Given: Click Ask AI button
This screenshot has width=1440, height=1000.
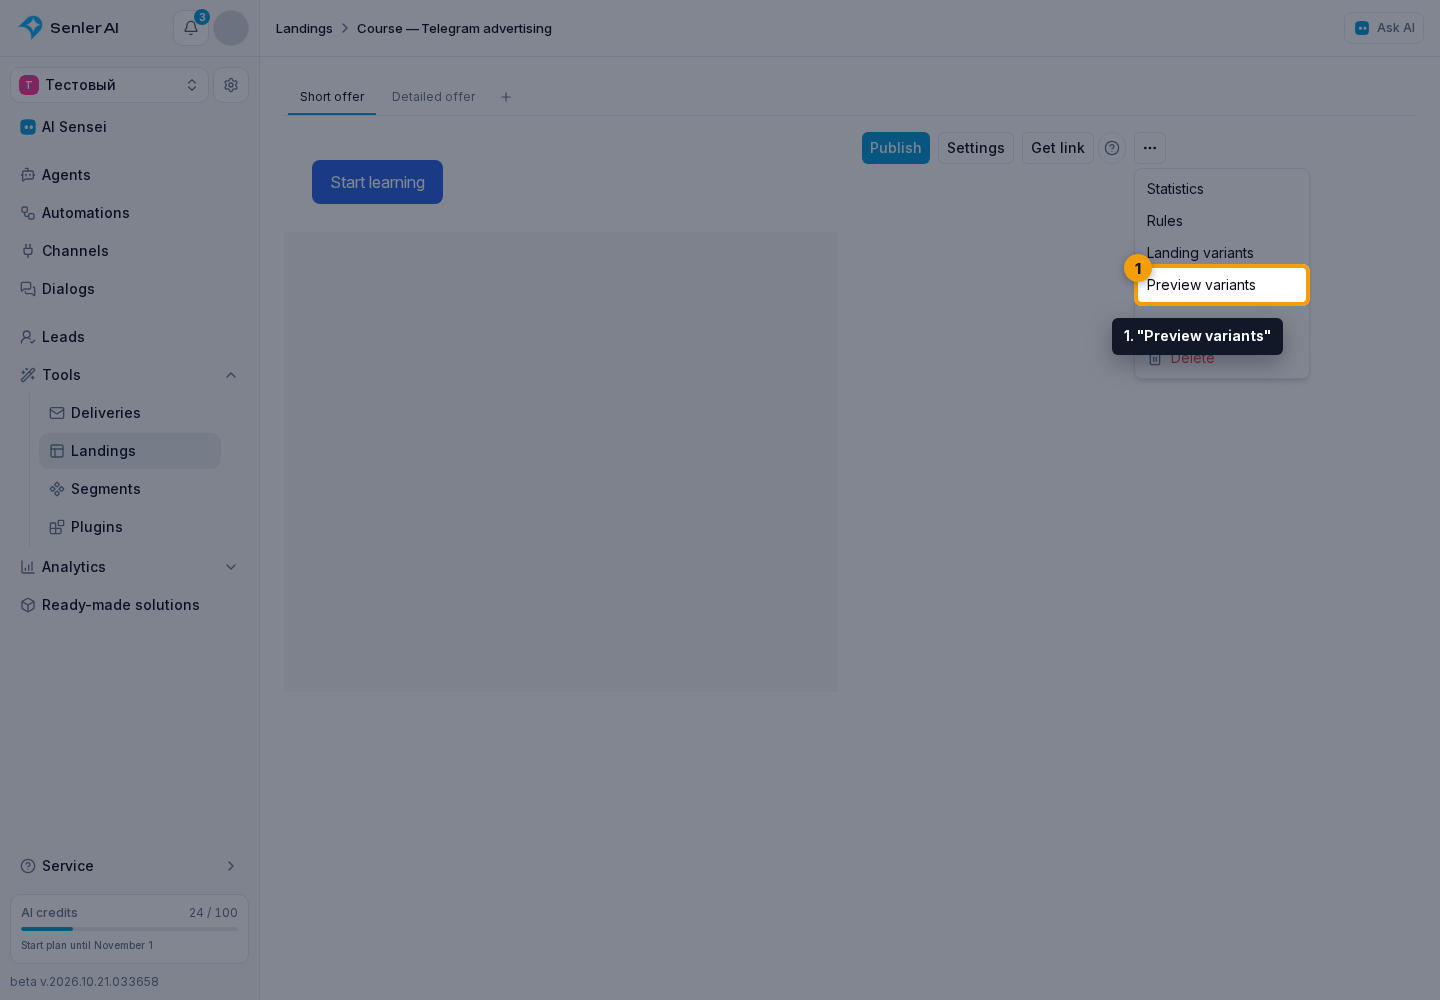Looking at the screenshot, I should pyautogui.click(x=1384, y=28).
